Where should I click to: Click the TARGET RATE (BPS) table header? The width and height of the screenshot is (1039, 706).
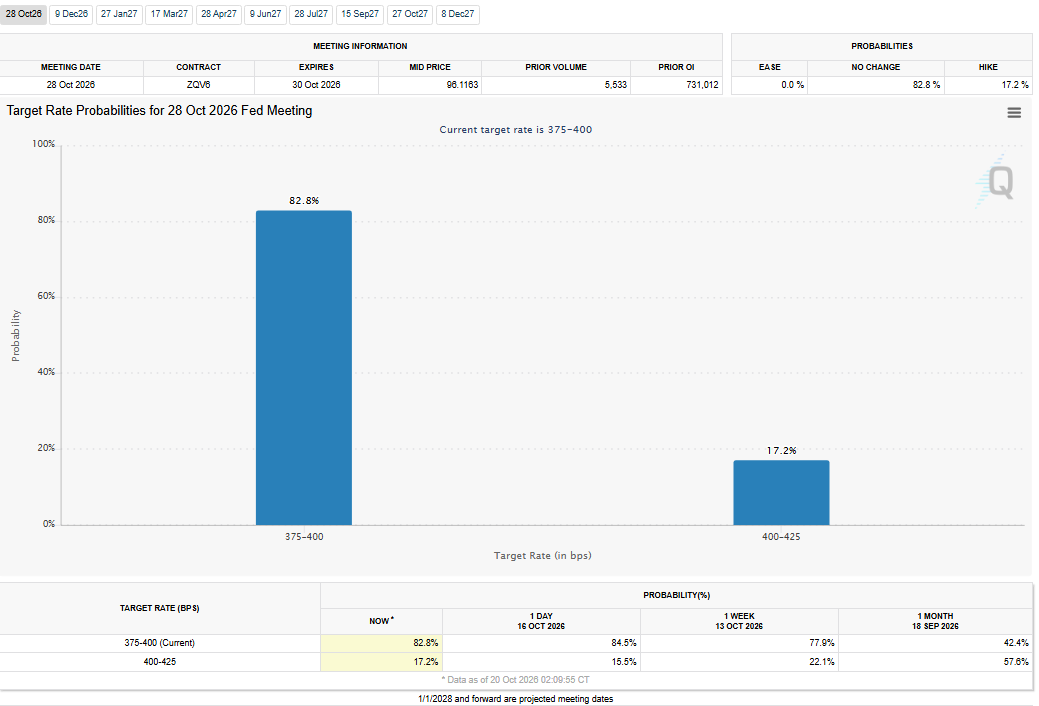pyautogui.click(x=160, y=608)
